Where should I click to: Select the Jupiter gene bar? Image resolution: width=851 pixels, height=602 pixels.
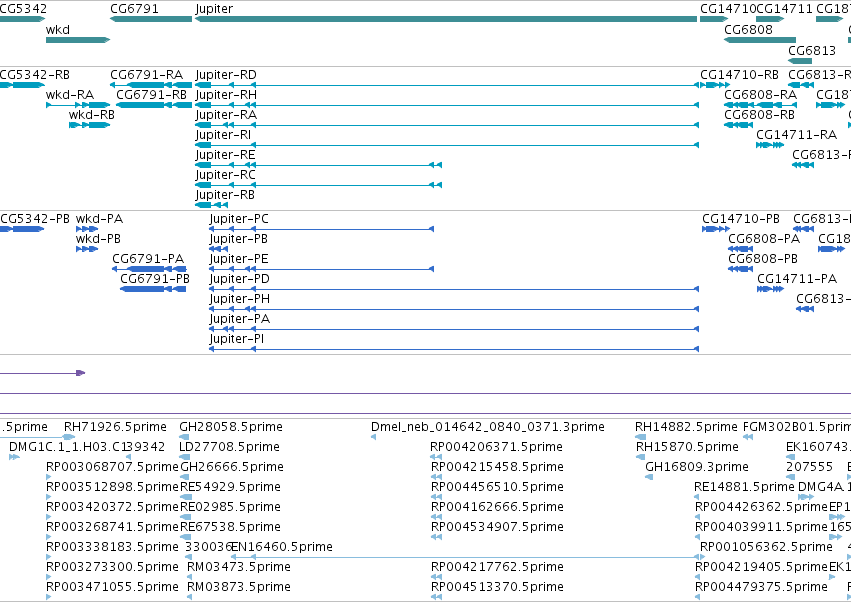click(x=446, y=19)
